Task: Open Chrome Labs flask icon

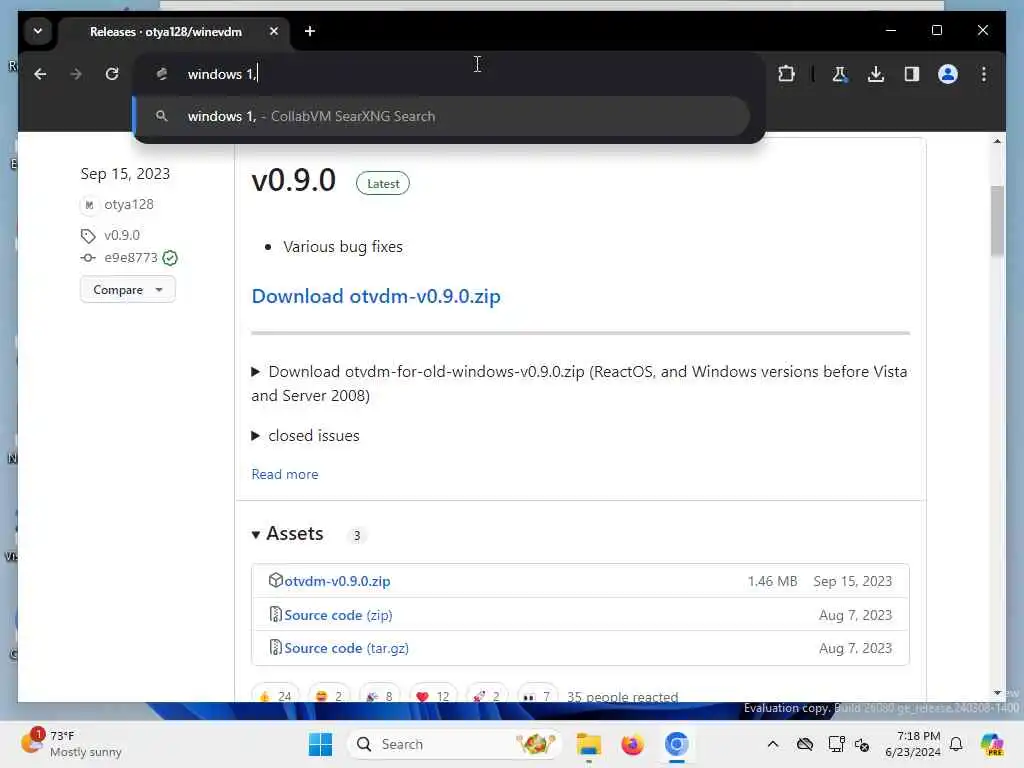Action: 840,74
